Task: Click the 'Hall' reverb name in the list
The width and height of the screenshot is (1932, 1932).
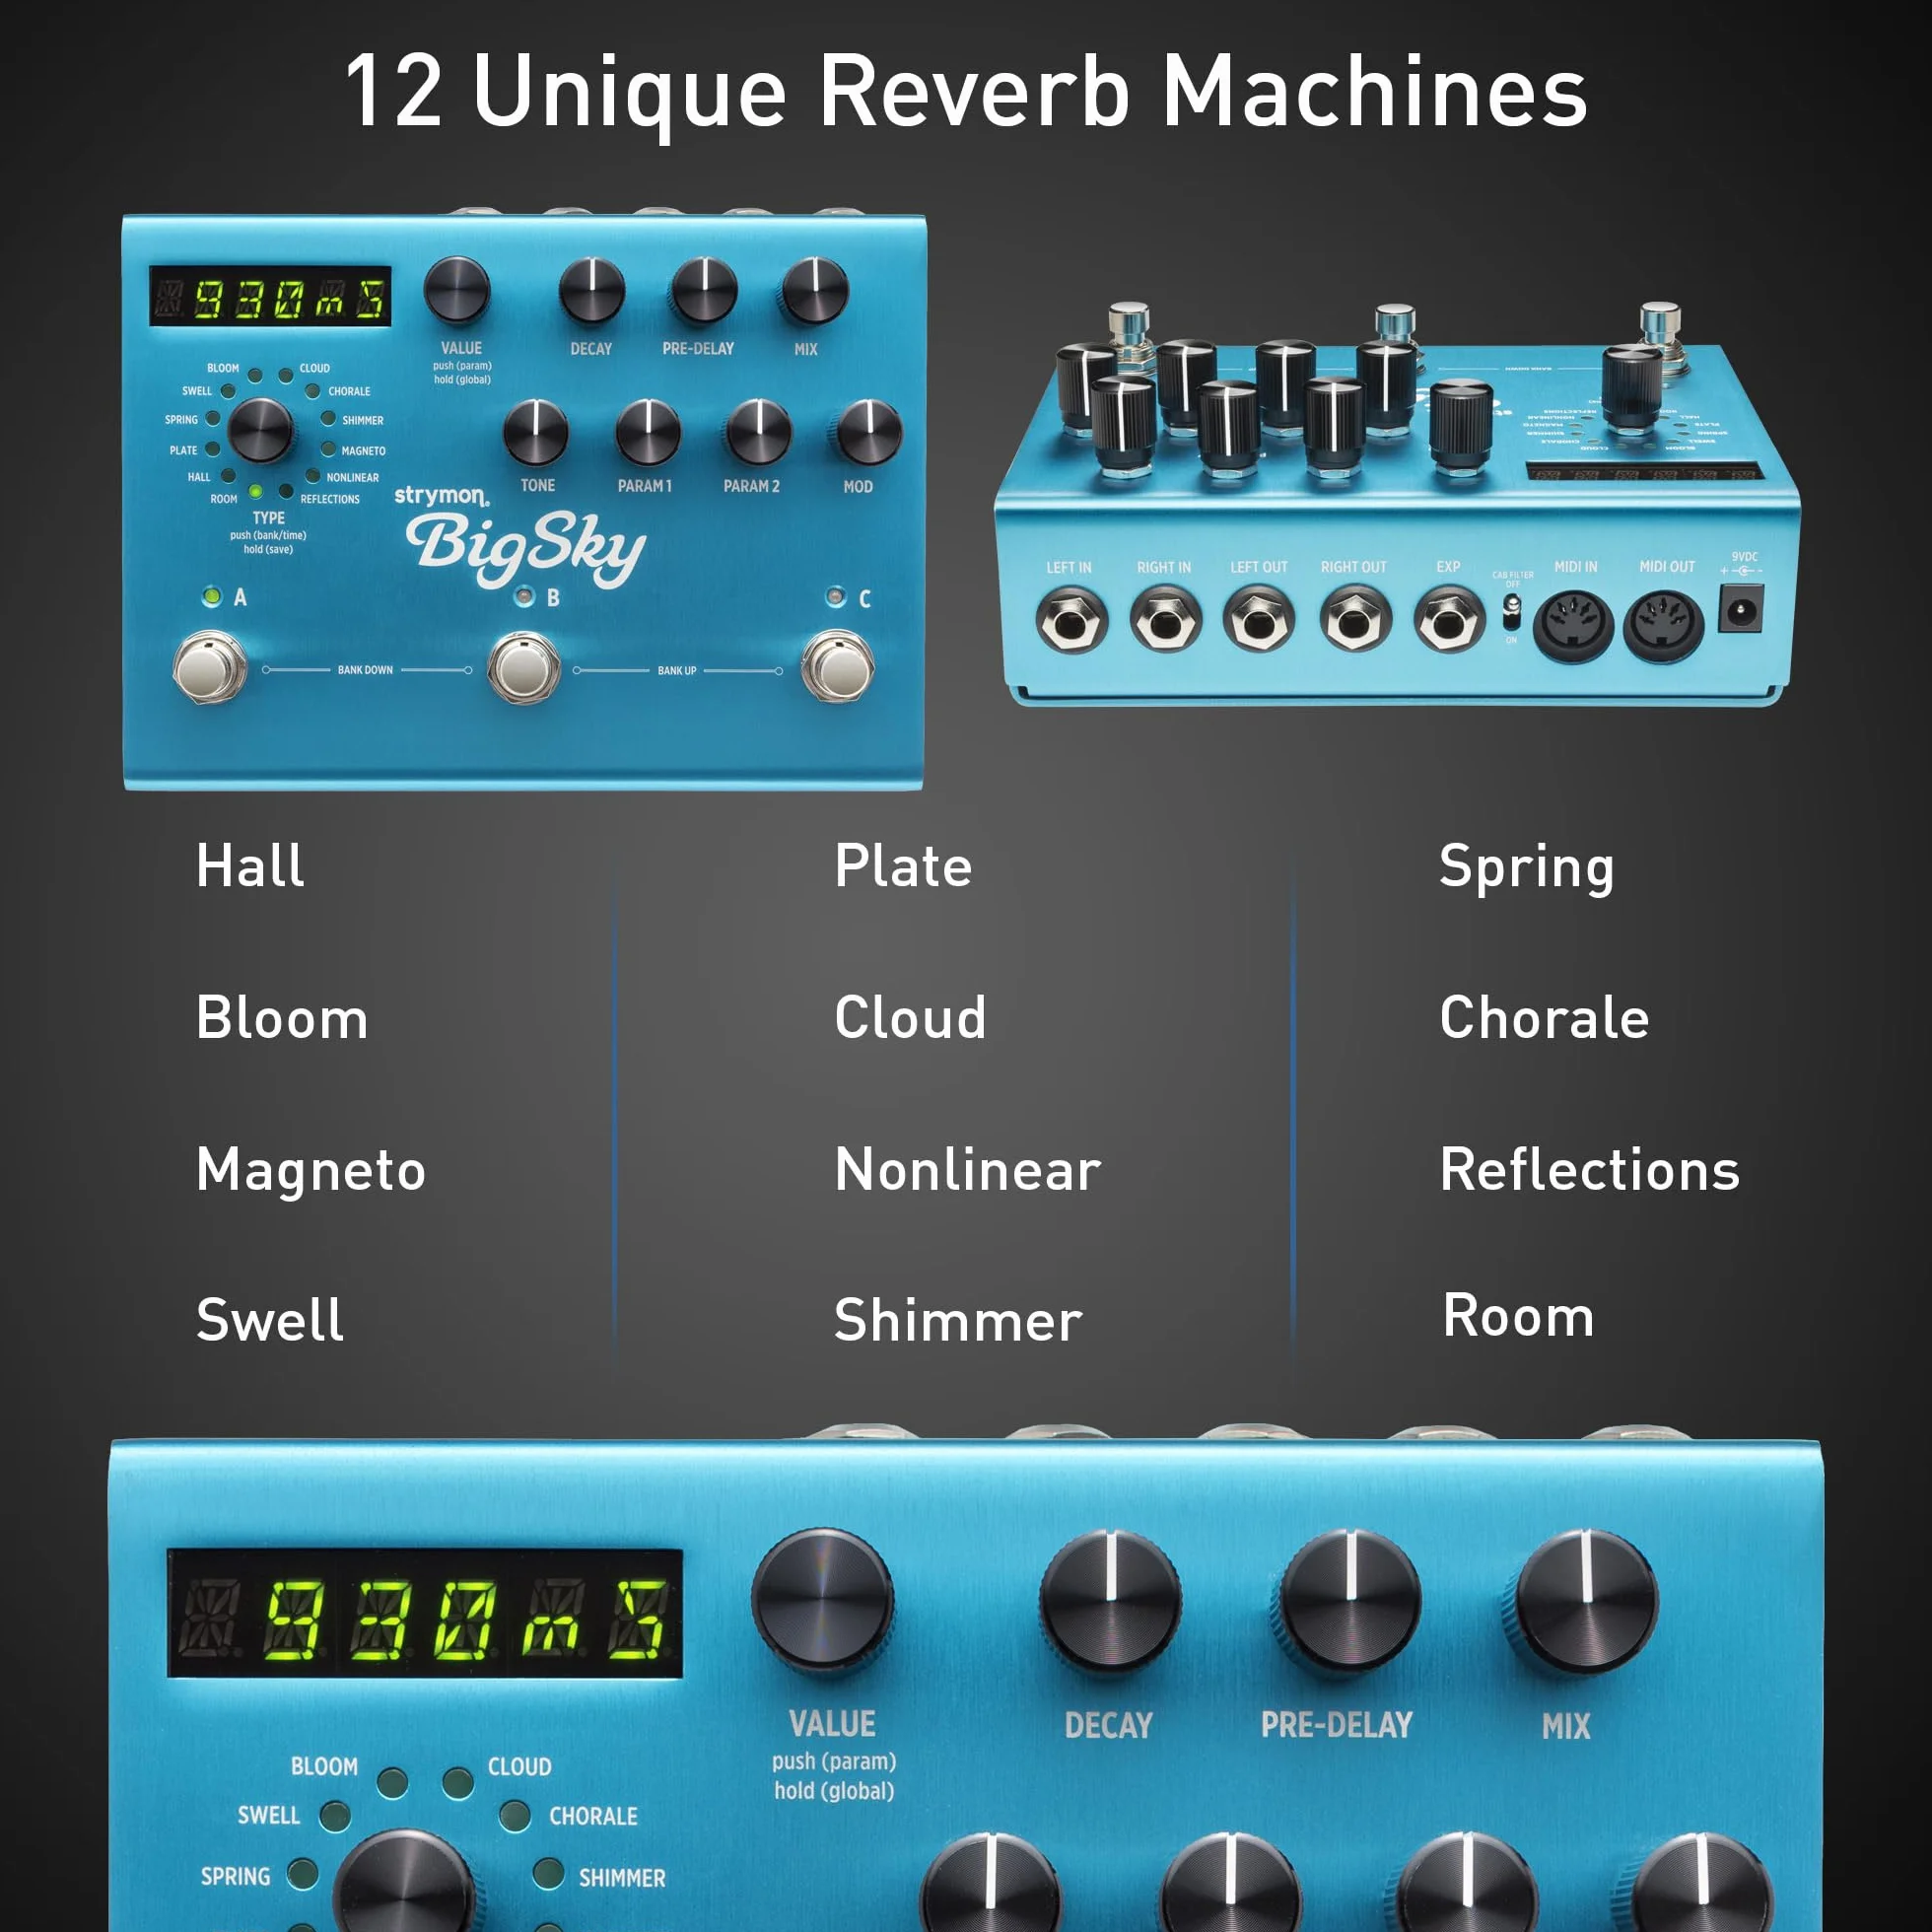Action: pyautogui.click(x=250, y=866)
